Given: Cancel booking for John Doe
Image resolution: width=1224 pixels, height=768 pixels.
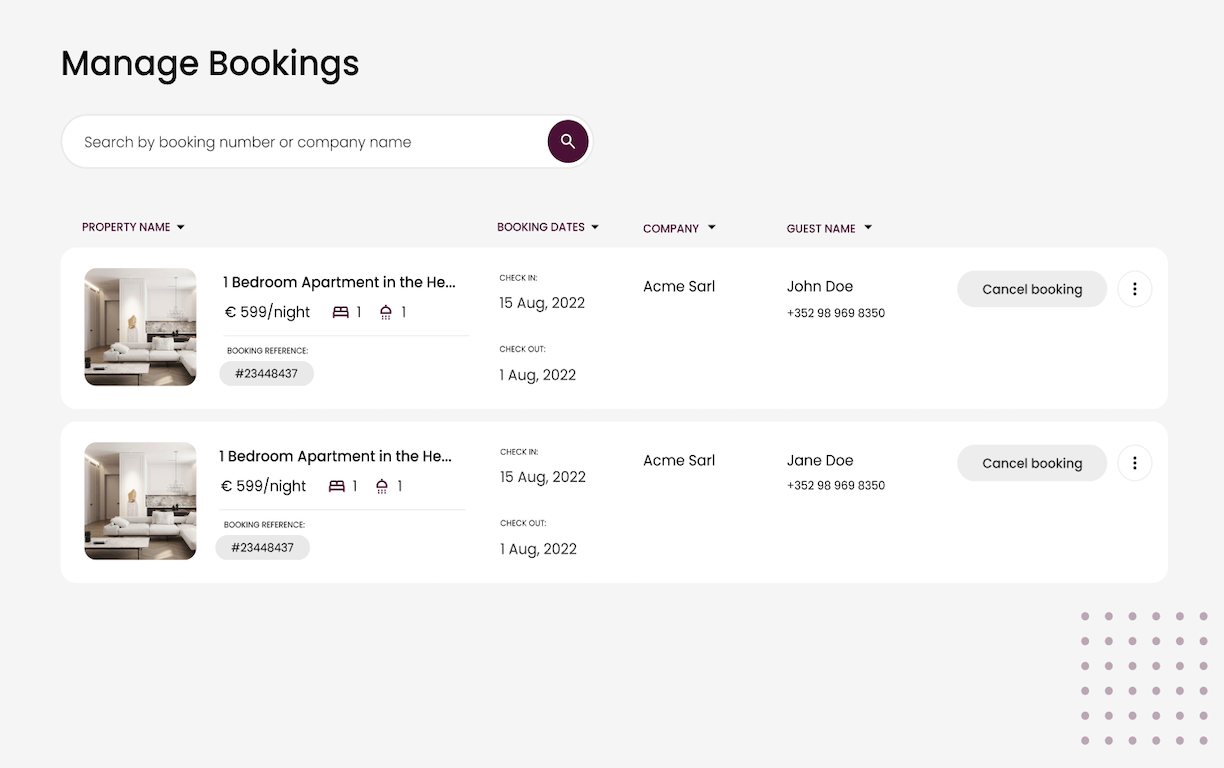Looking at the screenshot, I should pos(1032,289).
